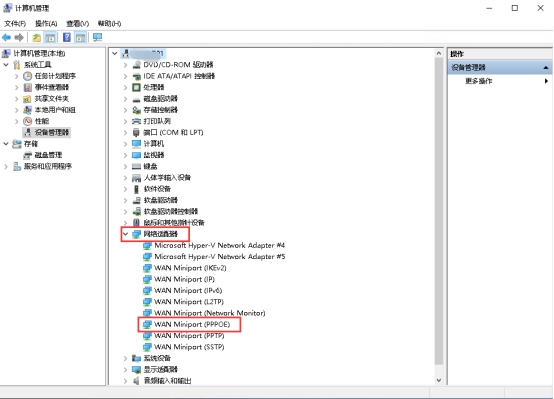Open the 帮助(H) menu
The width and height of the screenshot is (554, 399).
pyautogui.click(x=109, y=24)
